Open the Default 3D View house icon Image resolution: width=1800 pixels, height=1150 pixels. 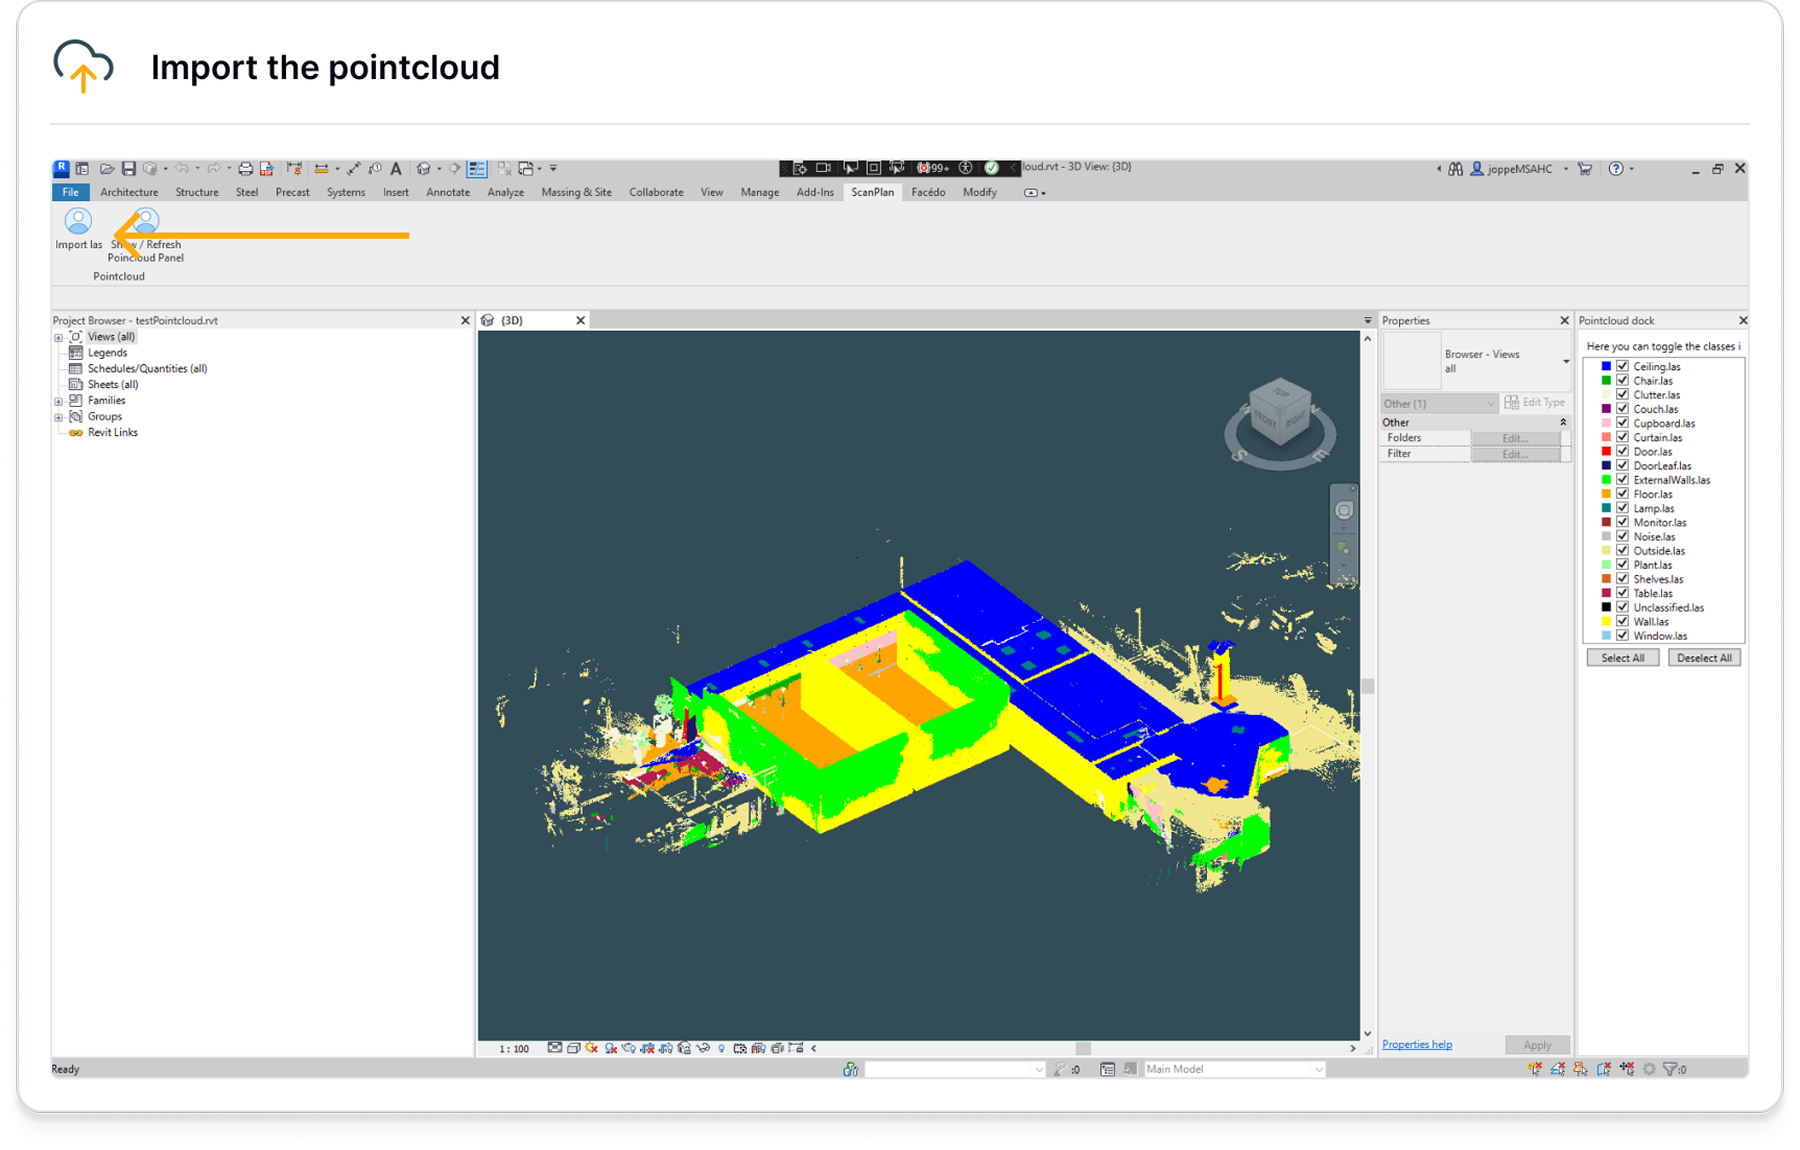(x=424, y=168)
